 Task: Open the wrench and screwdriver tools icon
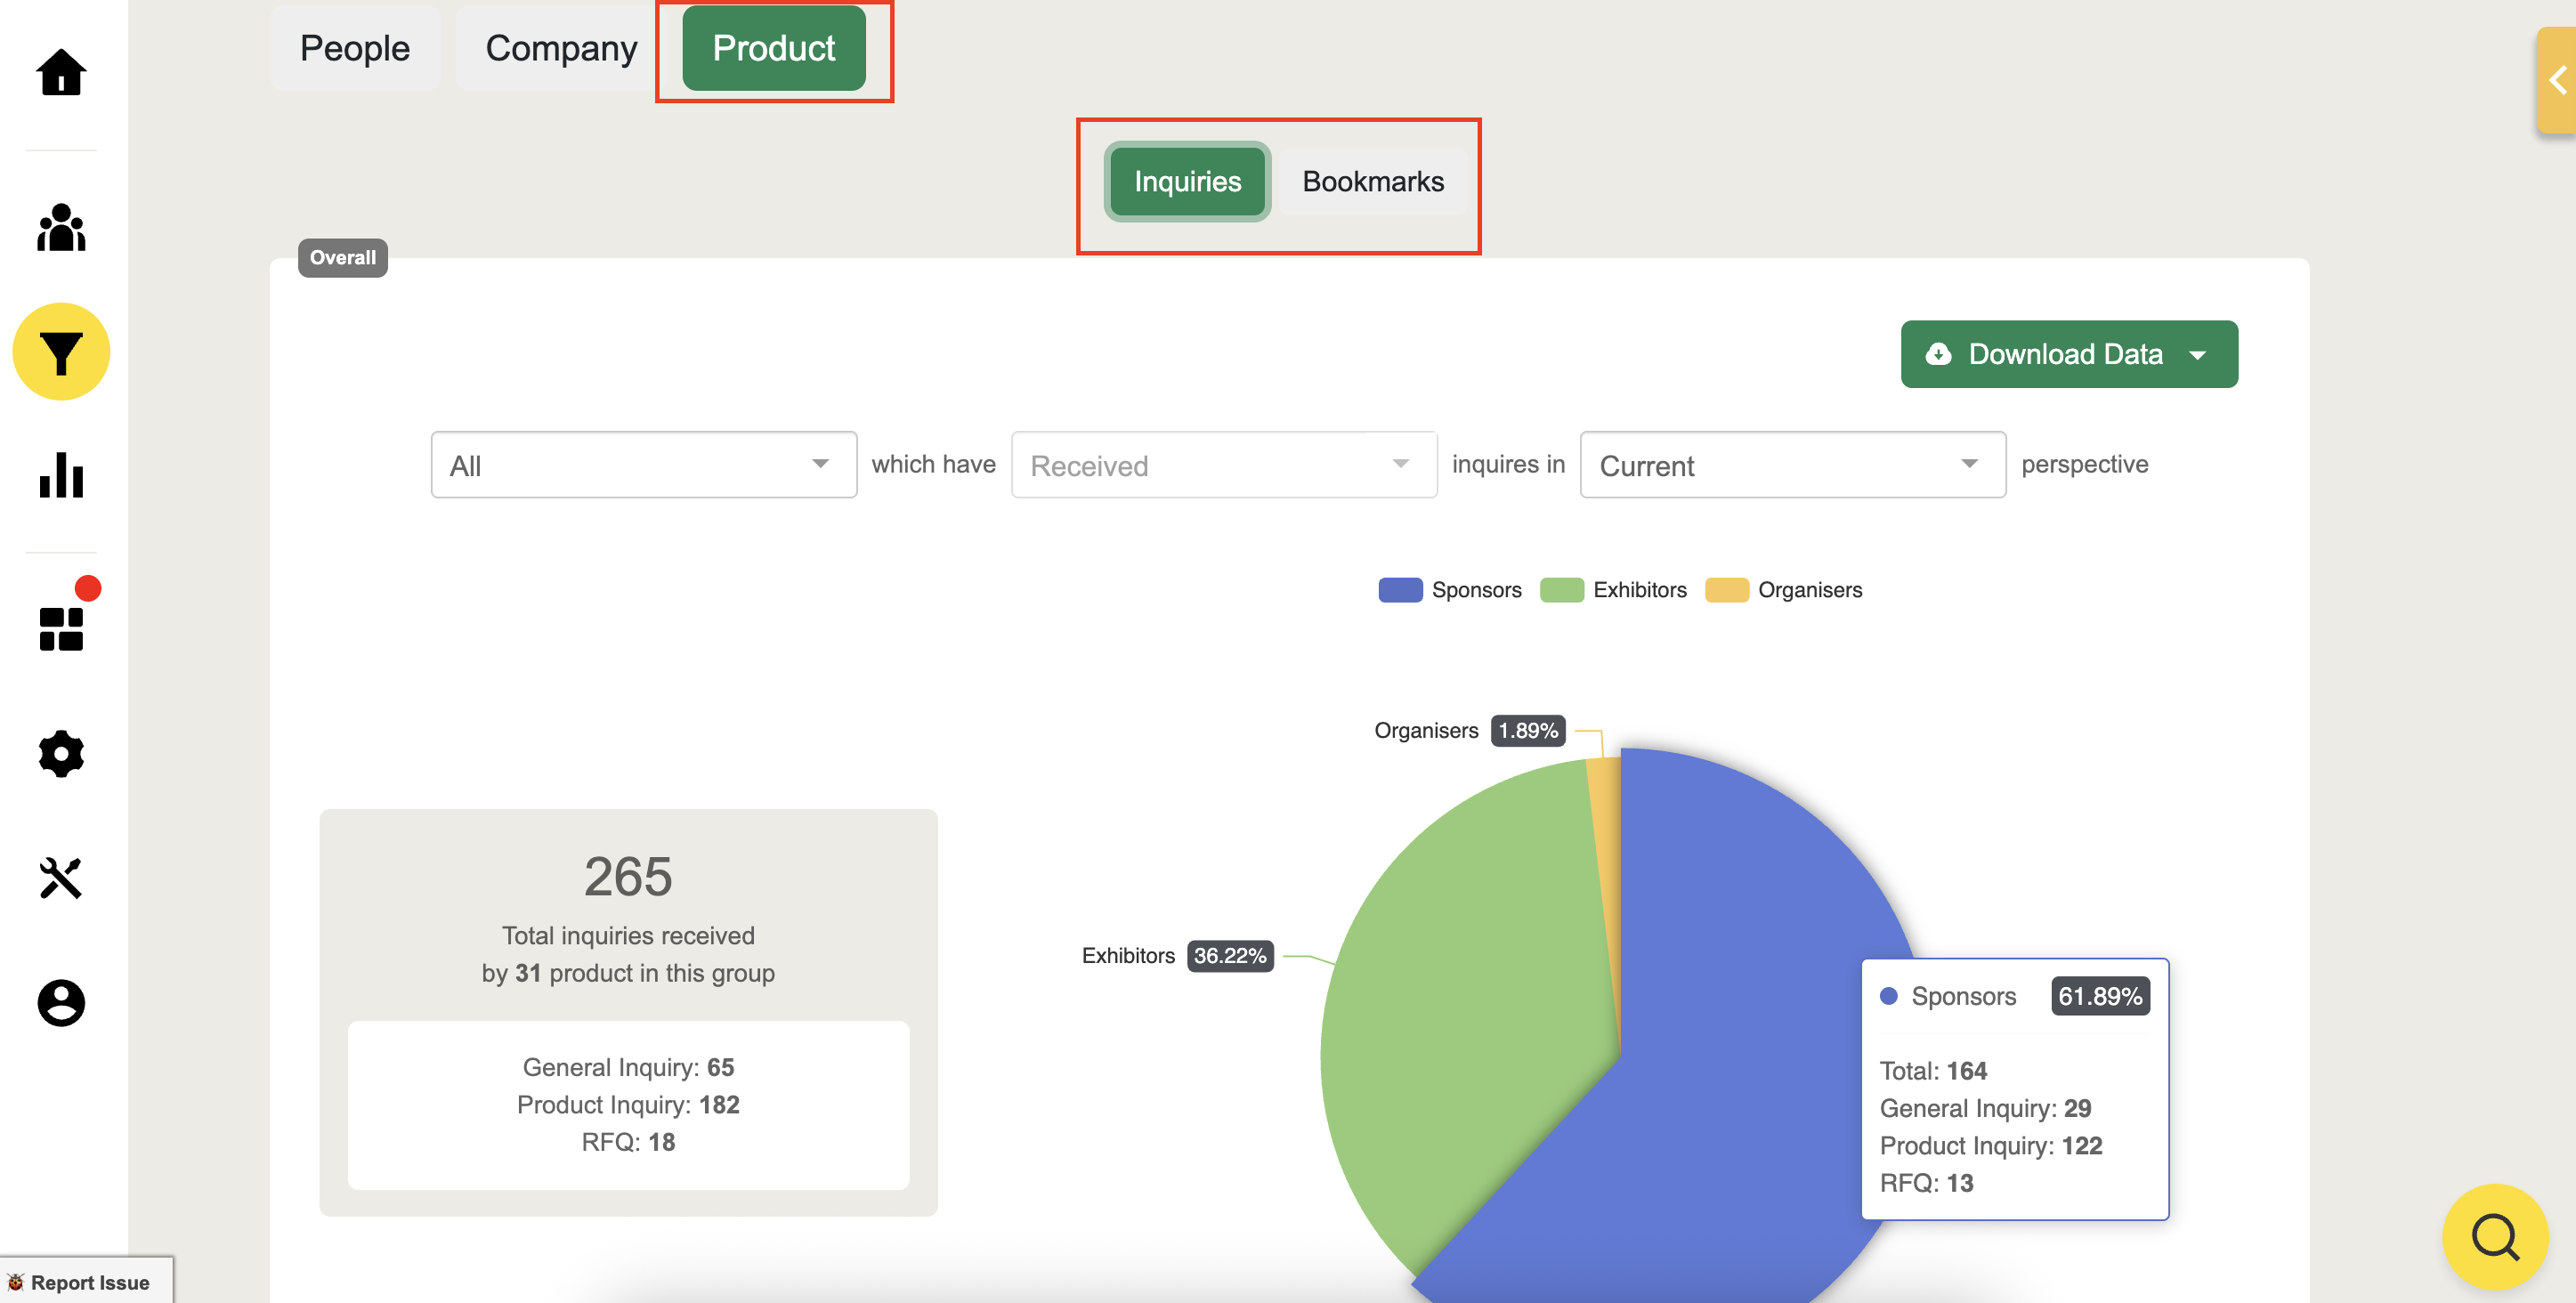pos(61,878)
